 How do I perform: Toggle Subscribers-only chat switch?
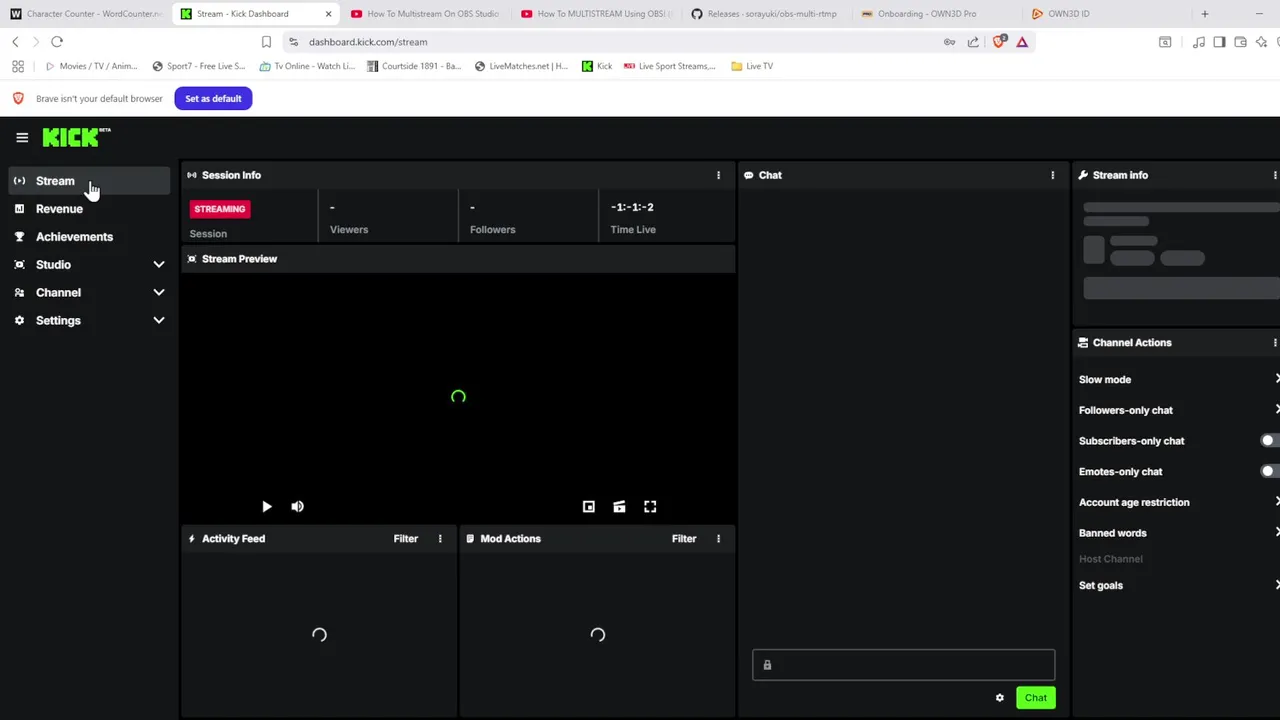tap(1269, 441)
